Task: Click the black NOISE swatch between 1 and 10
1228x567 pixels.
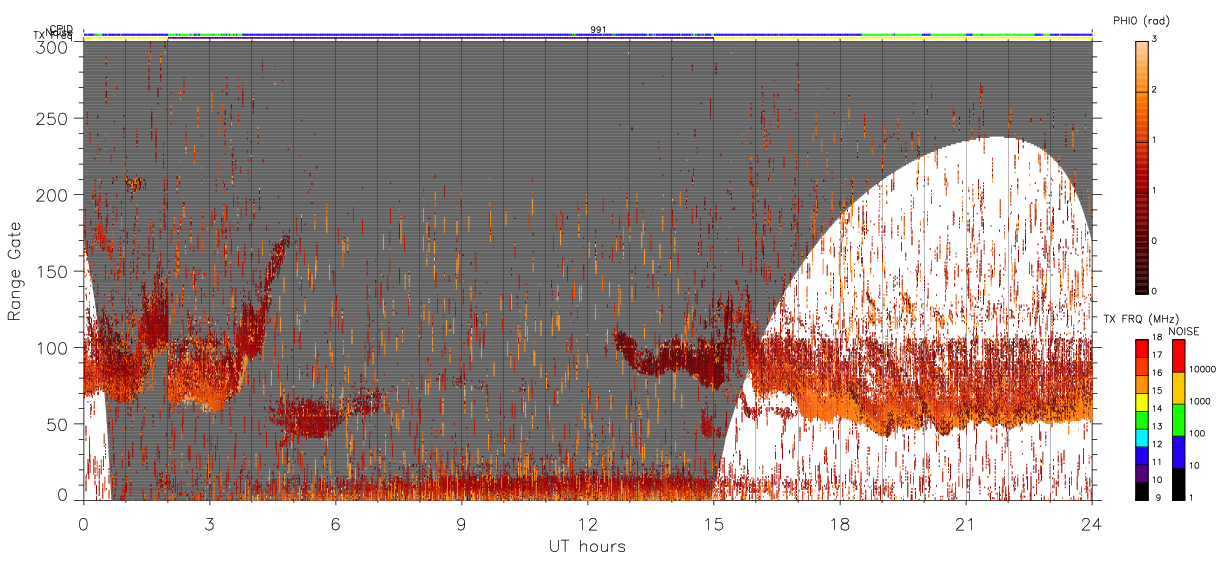Action: pyautogui.click(x=1178, y=484)
